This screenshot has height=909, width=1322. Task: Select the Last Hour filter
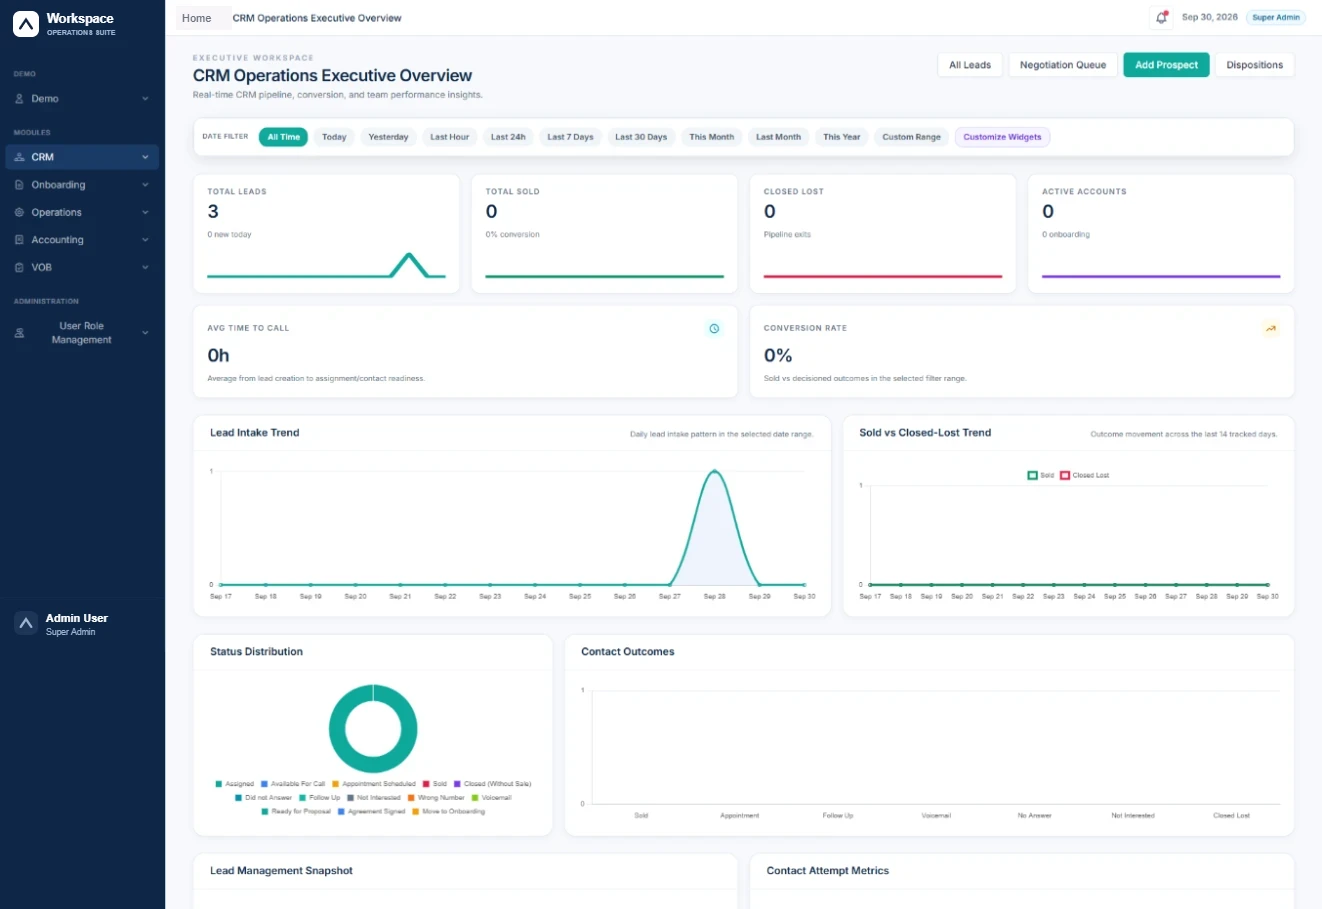(450, 137)
